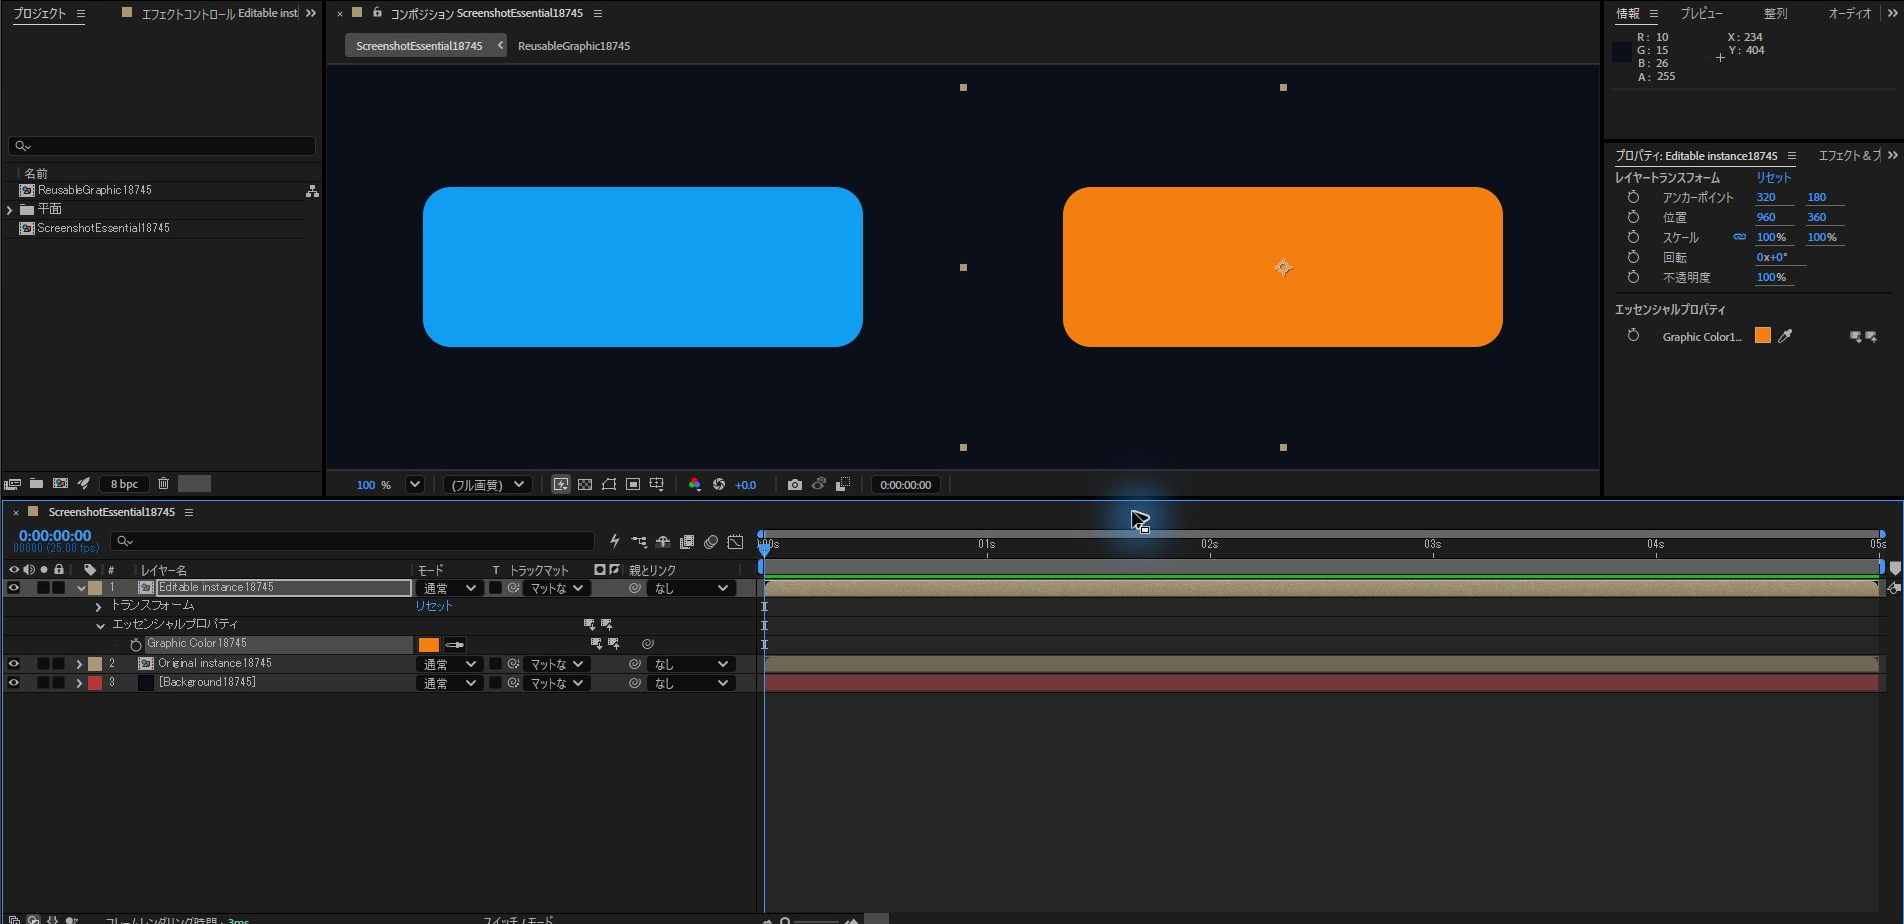Take a snapshot with the camera icon

click(795, 485)
